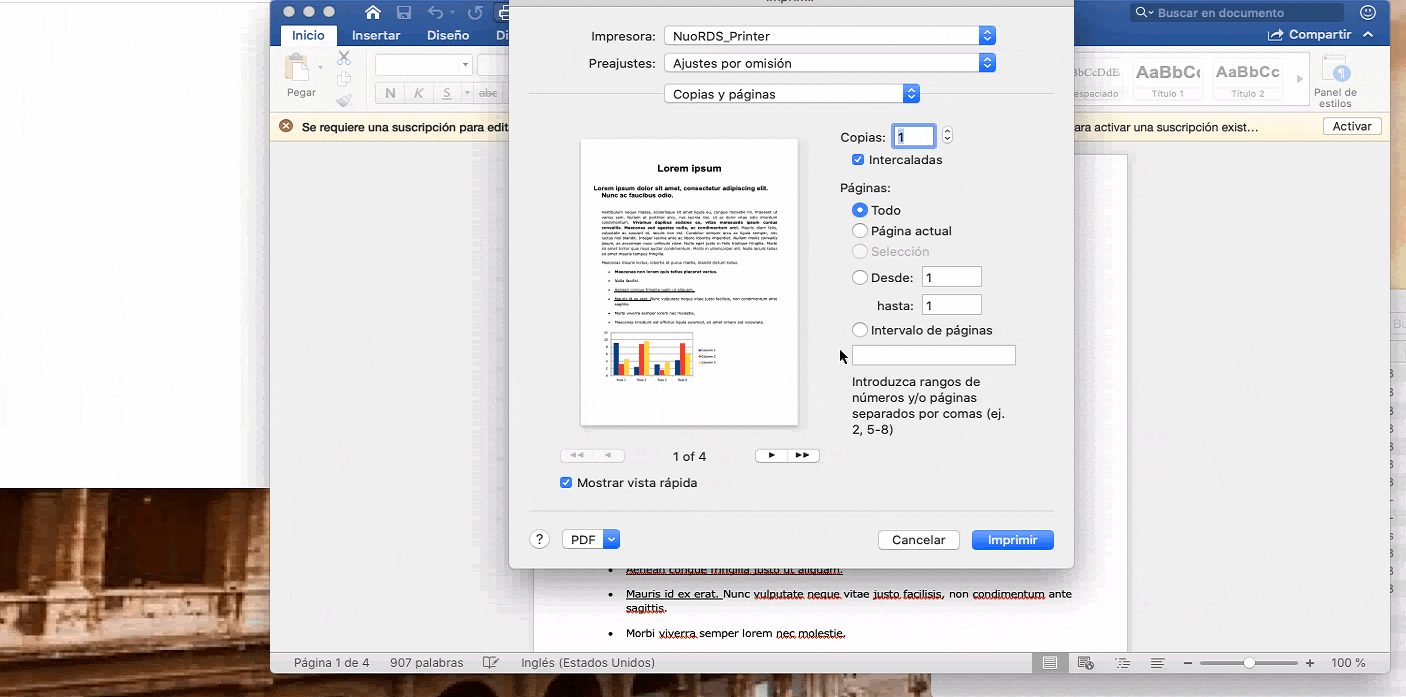Screen dimensions: 1406x697
Task: Open the Panel de estilos
Action: point(1336,80)
